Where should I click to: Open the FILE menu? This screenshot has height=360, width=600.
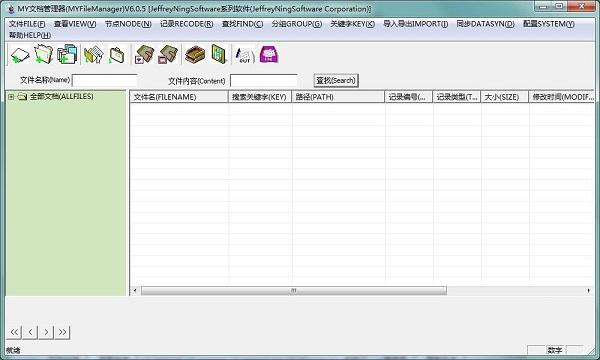tap(27, 24)
